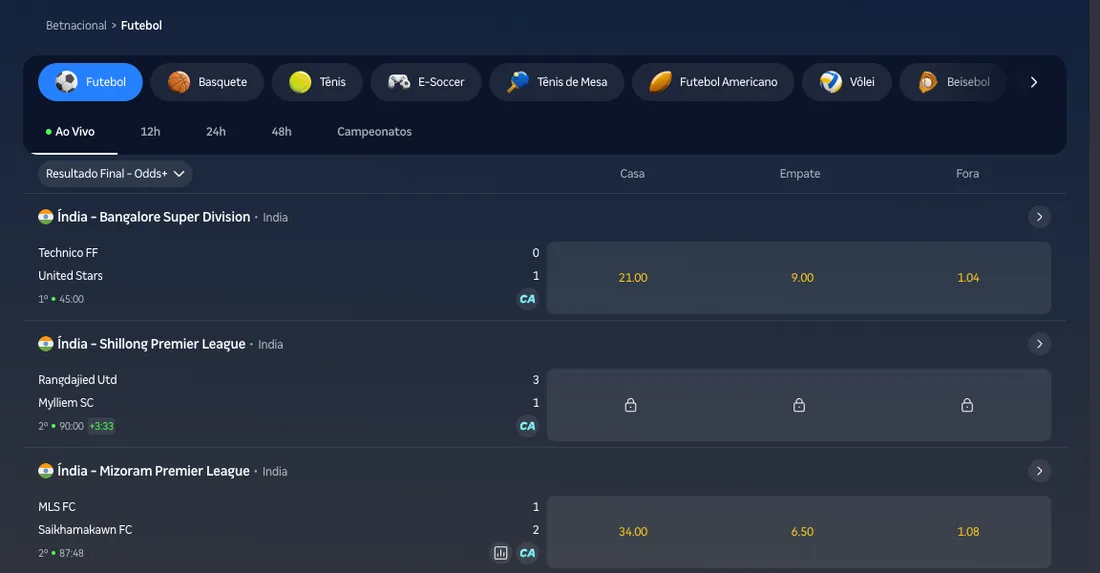
Task: Open the Campeonatos tab
Action: click(374, 132)
